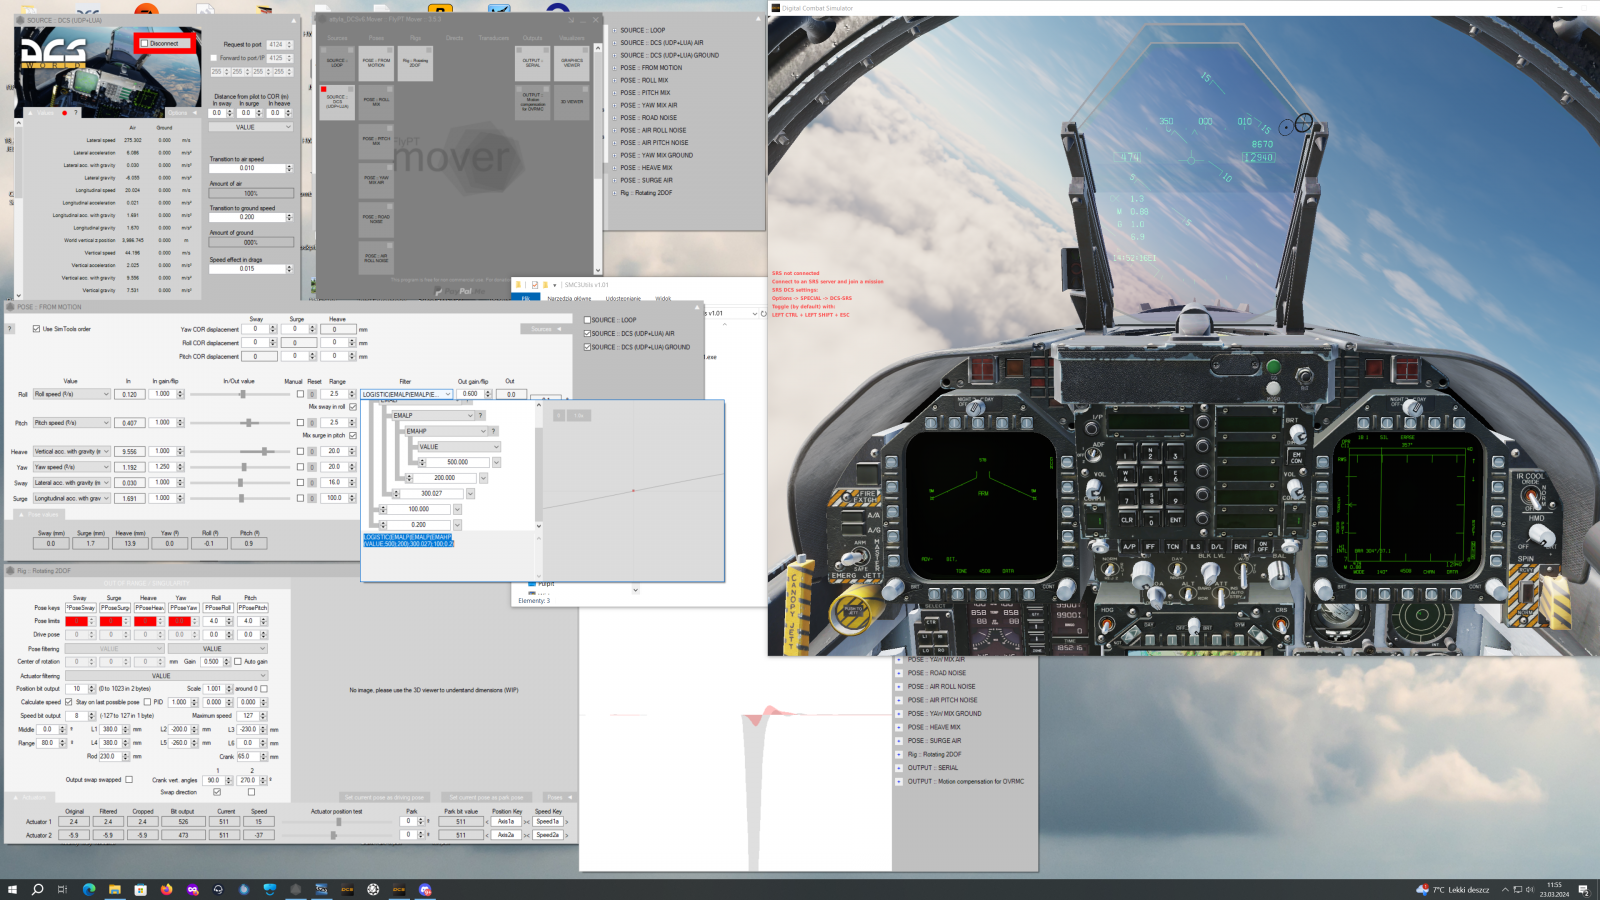Open Roll value dropdown showing Roll speed
The image size is (1600, 900).
pos(72,394)
